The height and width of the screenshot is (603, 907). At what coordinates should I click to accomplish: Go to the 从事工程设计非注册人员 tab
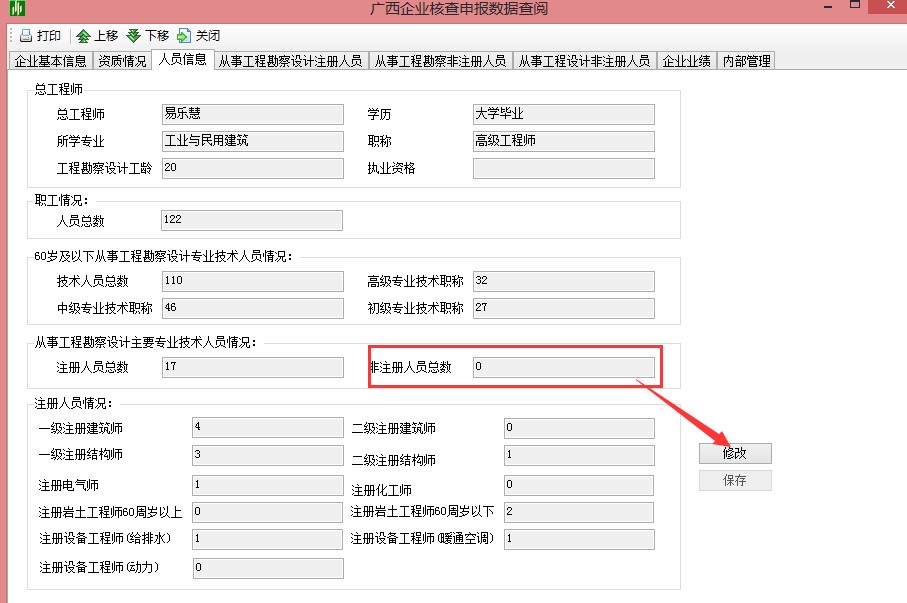584,61
